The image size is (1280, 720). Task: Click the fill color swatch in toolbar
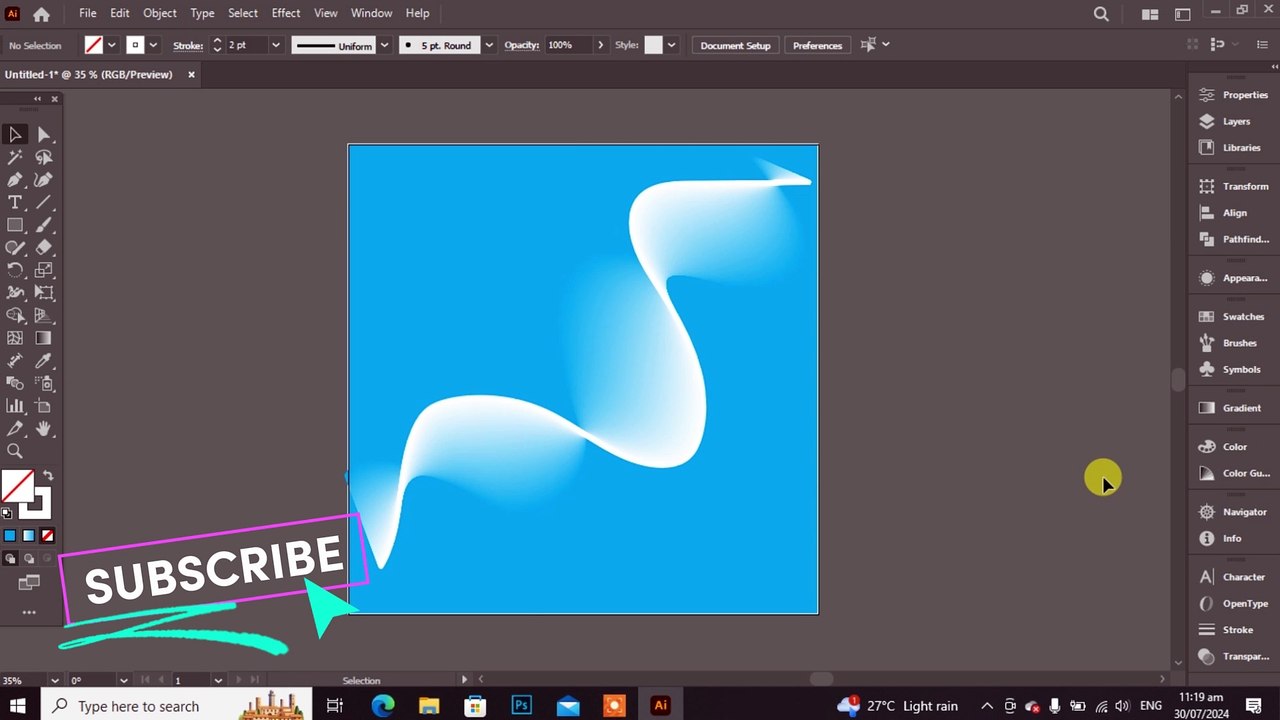[x=15, y=486]
